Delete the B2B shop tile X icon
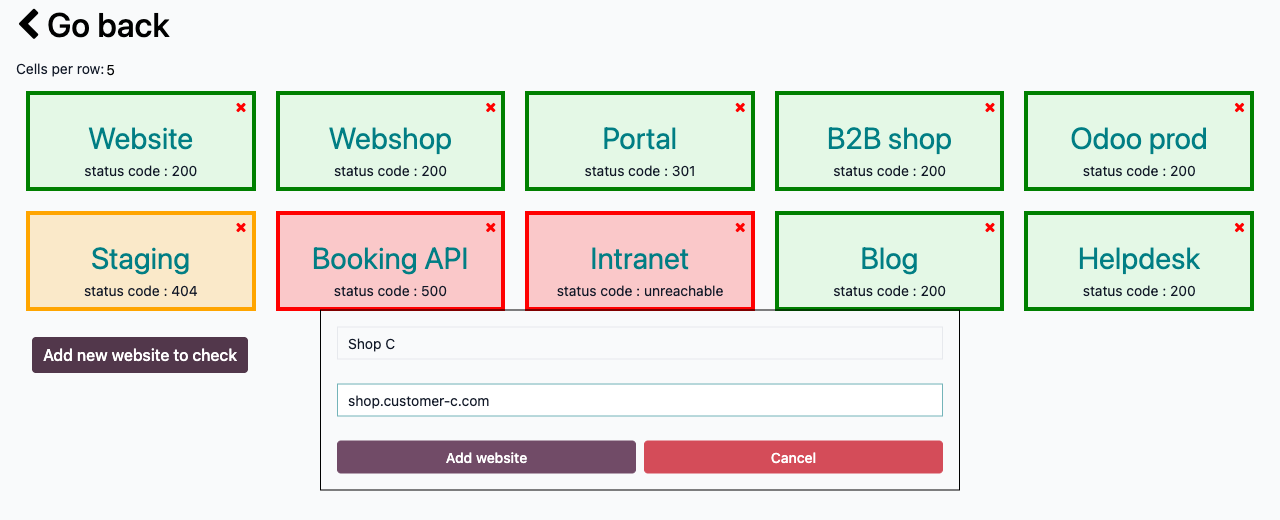 tap(990, 107)
